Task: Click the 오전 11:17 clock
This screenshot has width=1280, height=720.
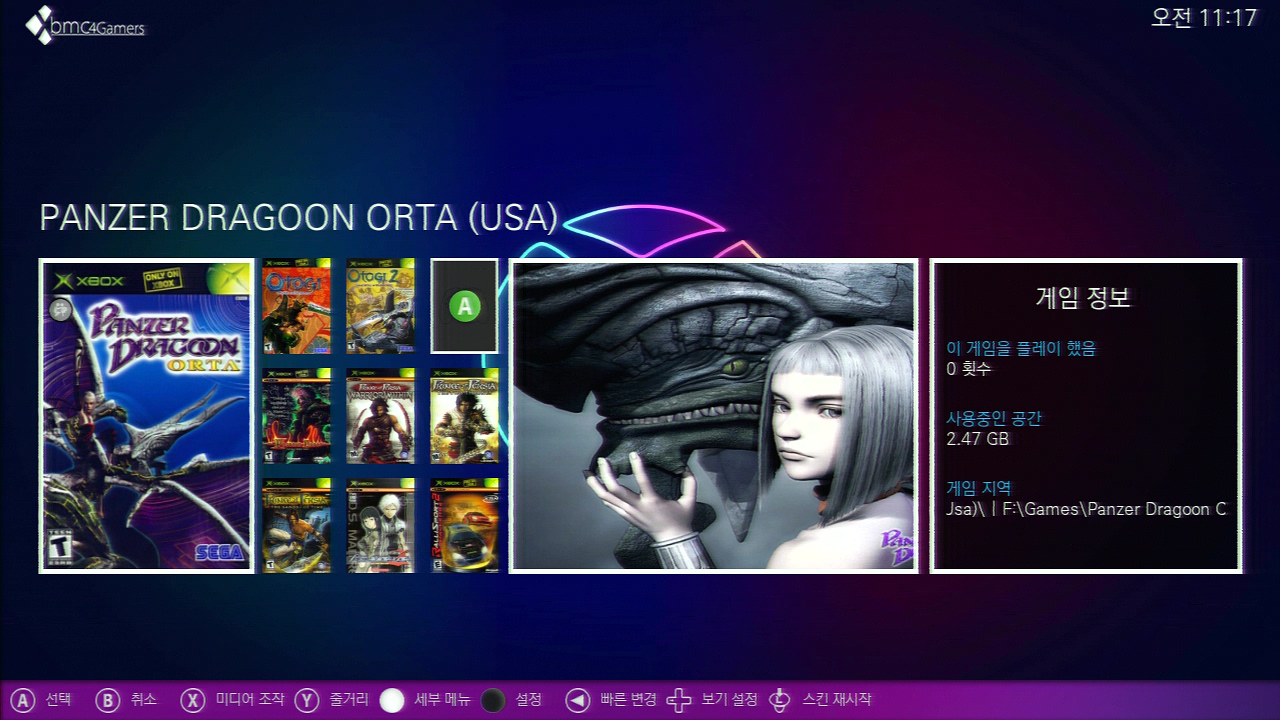Action: pyautogui.click(x=1204, y=18)
